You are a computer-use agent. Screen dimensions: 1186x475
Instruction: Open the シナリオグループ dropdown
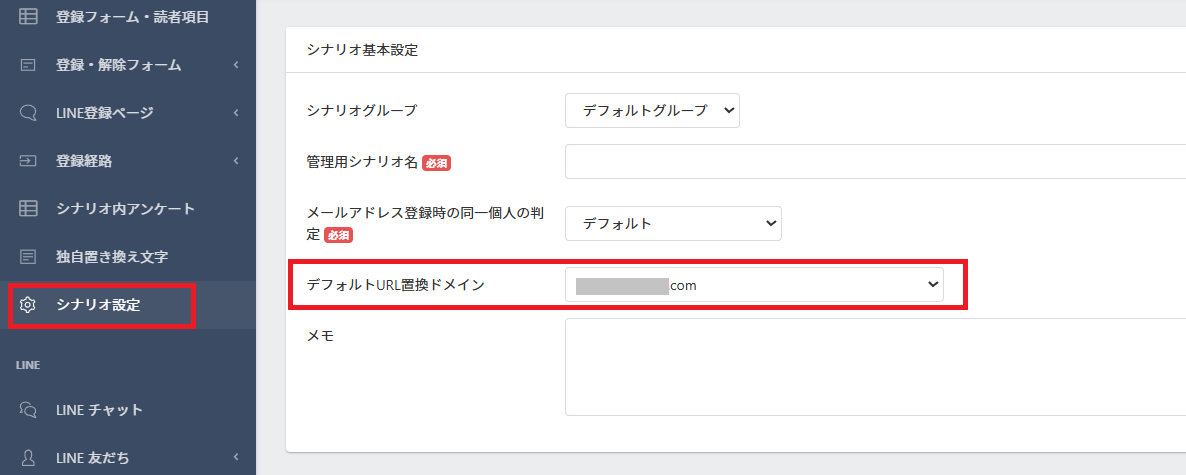pyautogui.click(x=652, y=110)
